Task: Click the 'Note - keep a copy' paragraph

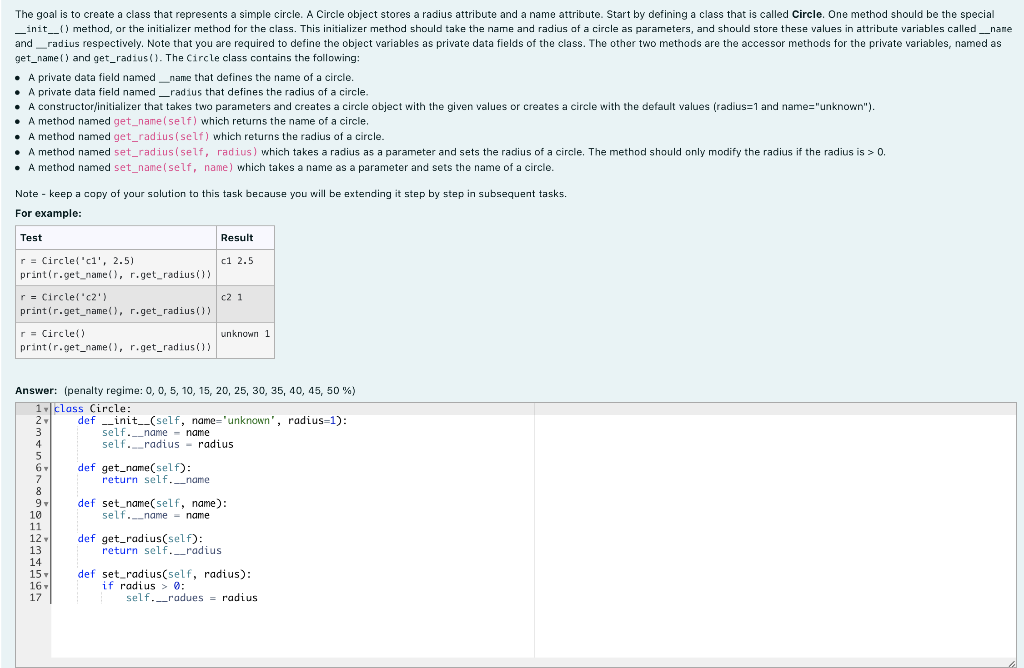Action: (x=291, y=194)
